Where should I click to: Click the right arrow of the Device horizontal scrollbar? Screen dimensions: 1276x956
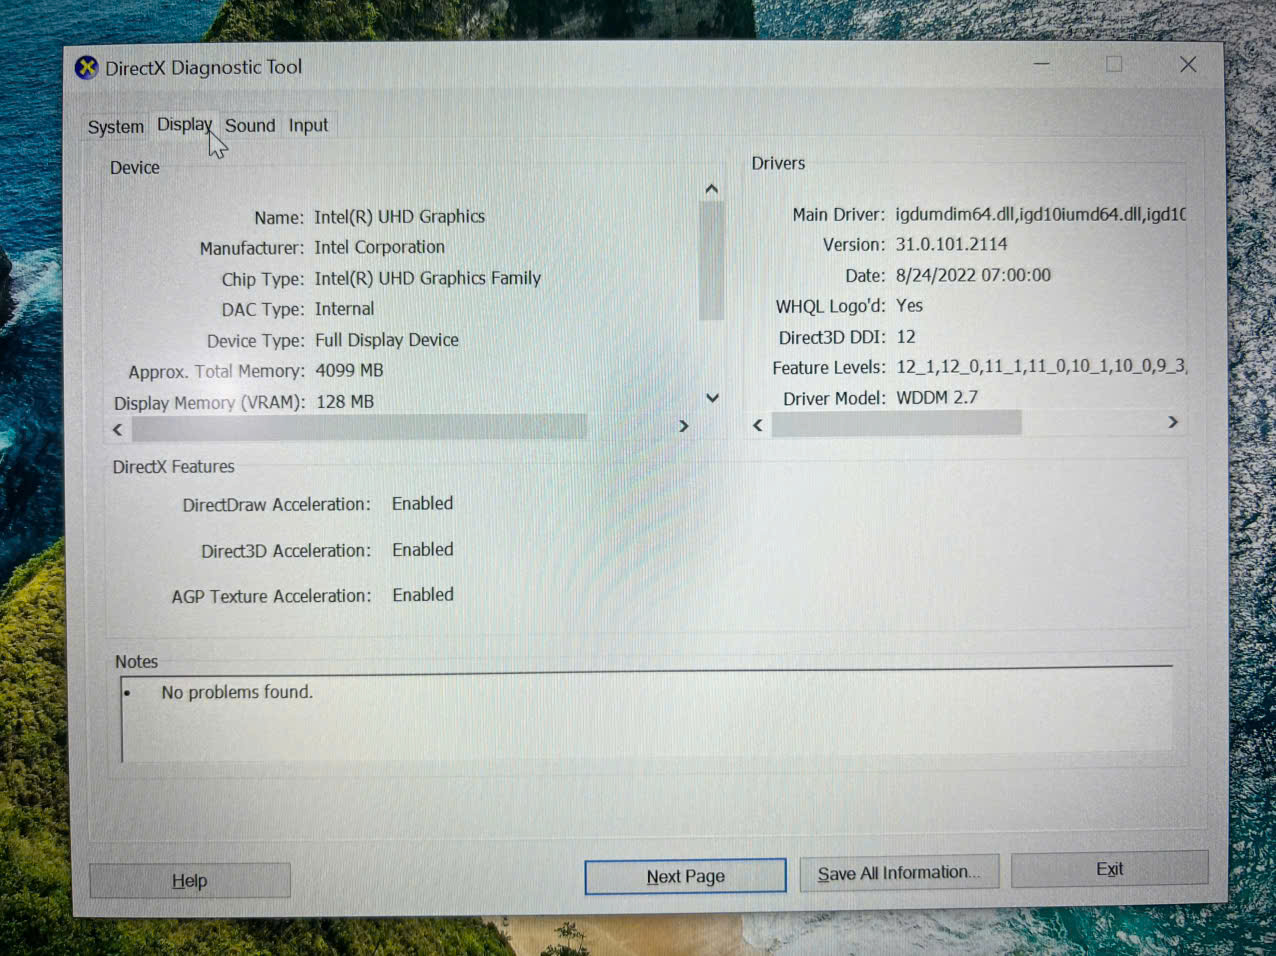pos(683,426)
